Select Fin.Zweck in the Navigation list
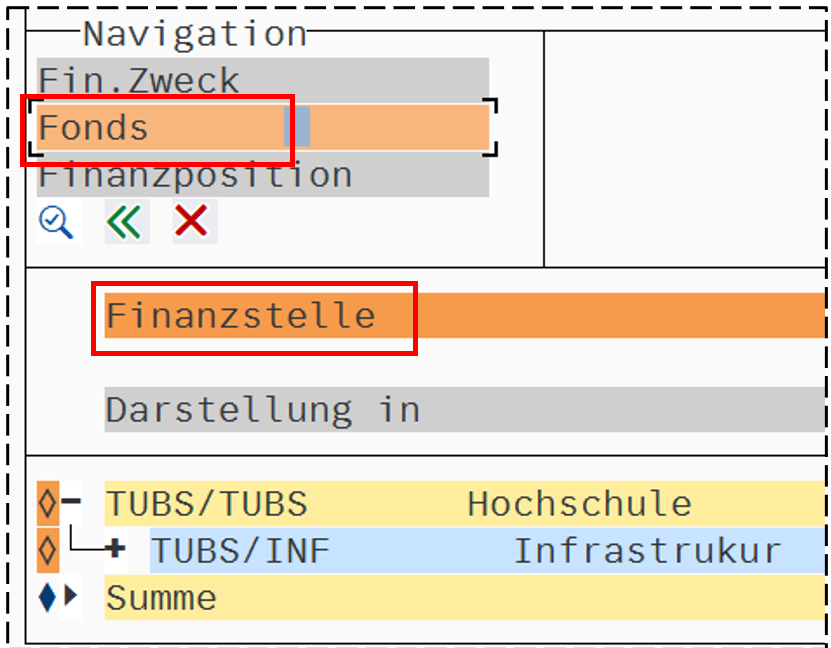The height and width of the screenshot is (648, 831). coord(140,80)
